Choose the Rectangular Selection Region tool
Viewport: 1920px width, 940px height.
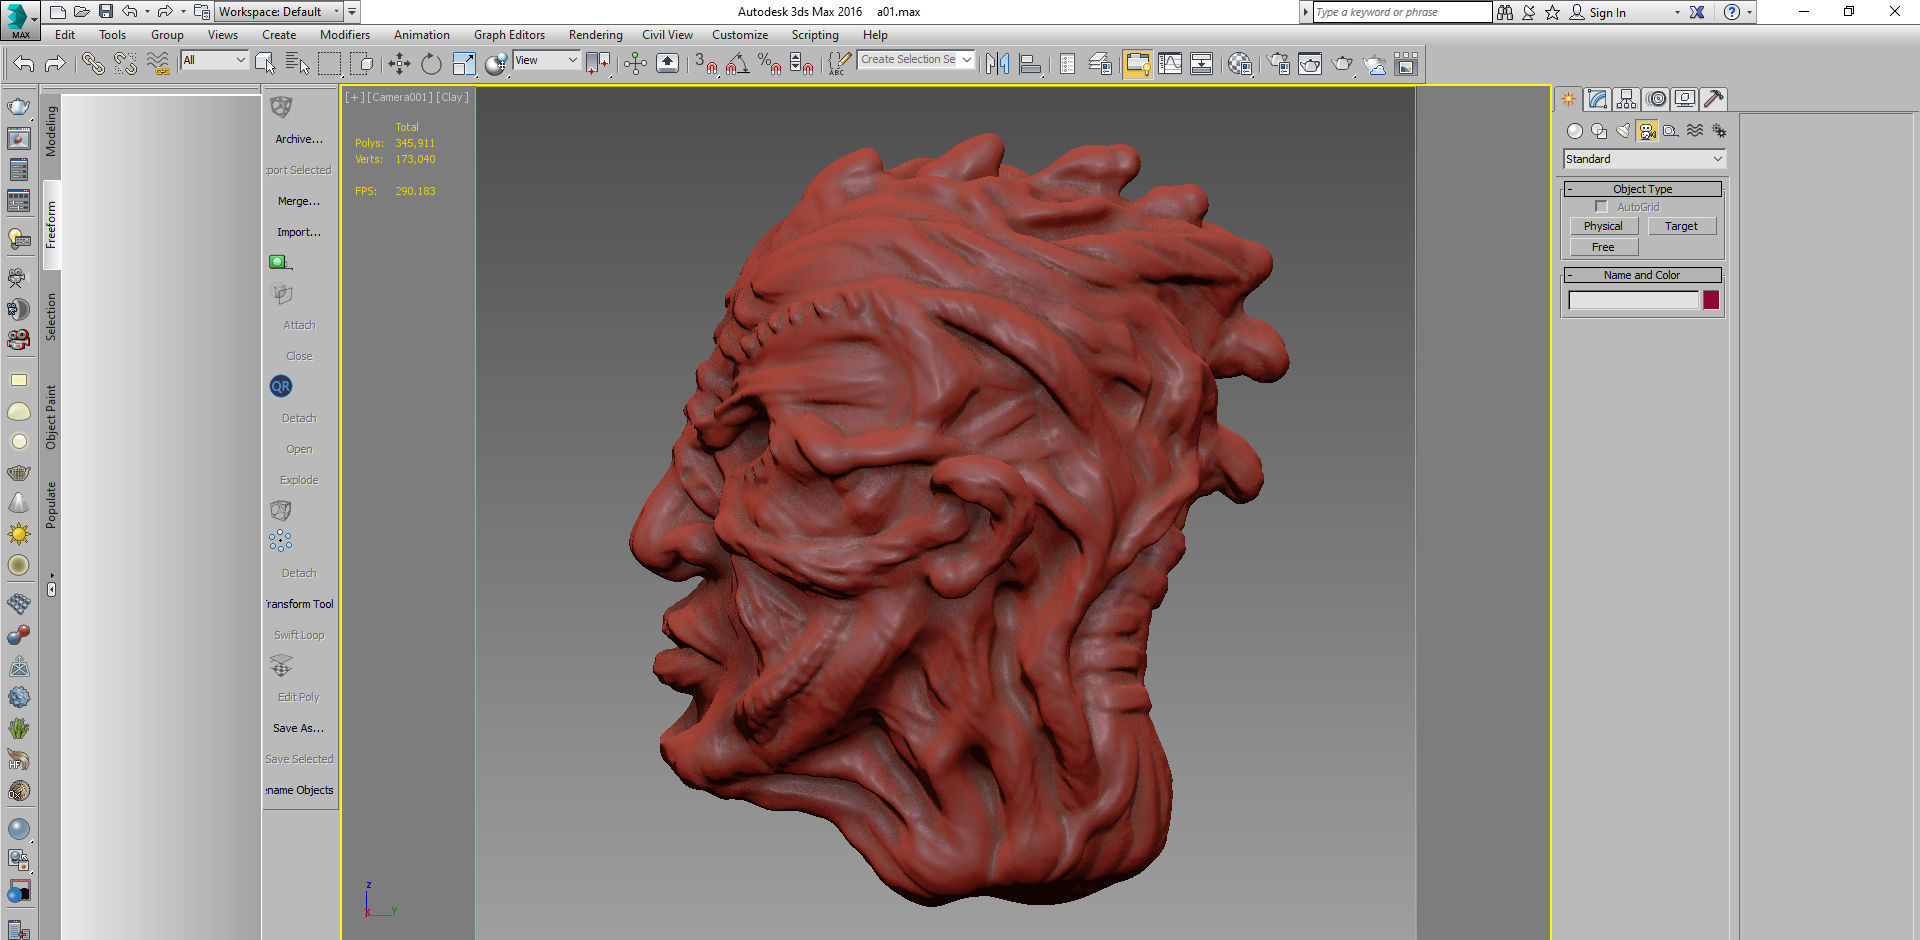click(x=329, y=64)
